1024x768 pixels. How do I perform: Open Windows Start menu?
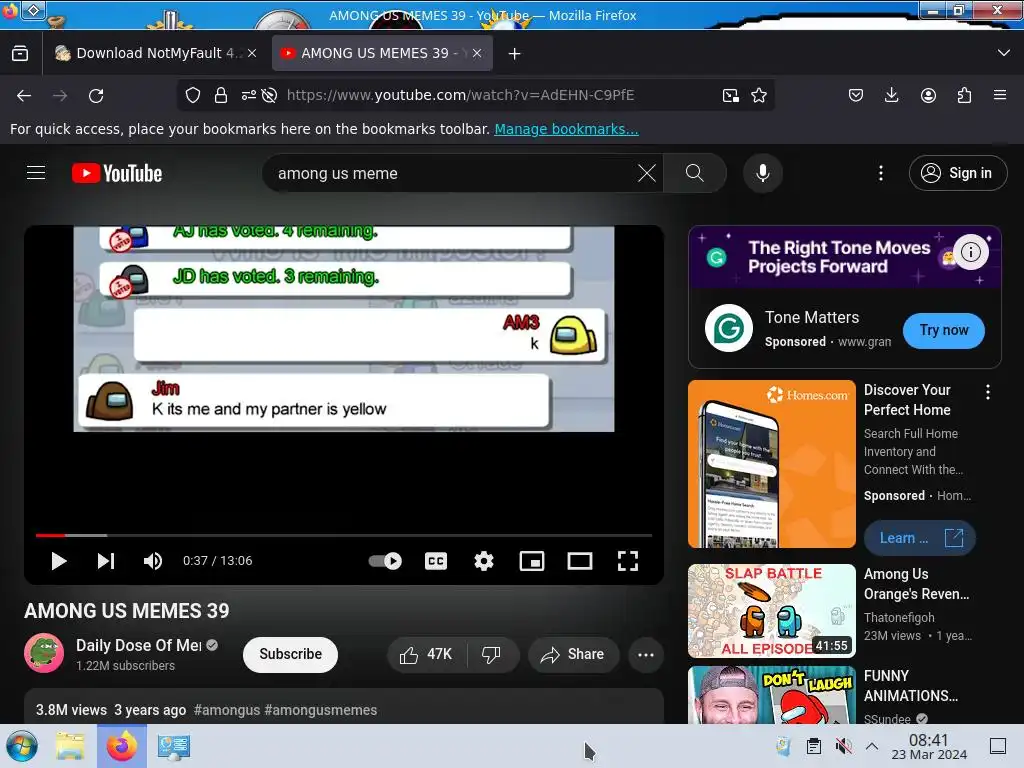[22, 746]
